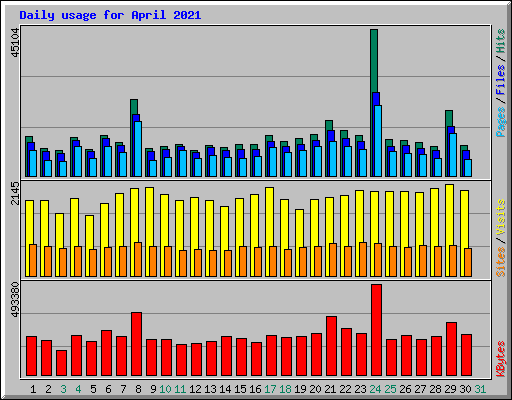Click the green day 11 axis label

pos(180,389)
